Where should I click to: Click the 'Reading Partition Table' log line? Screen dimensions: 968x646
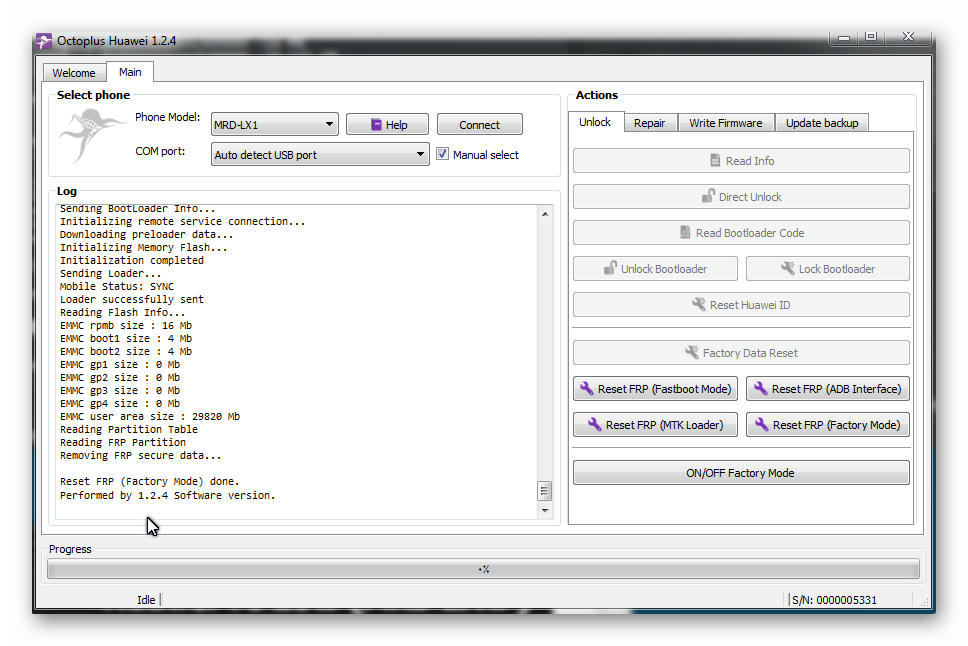point(128,429)
